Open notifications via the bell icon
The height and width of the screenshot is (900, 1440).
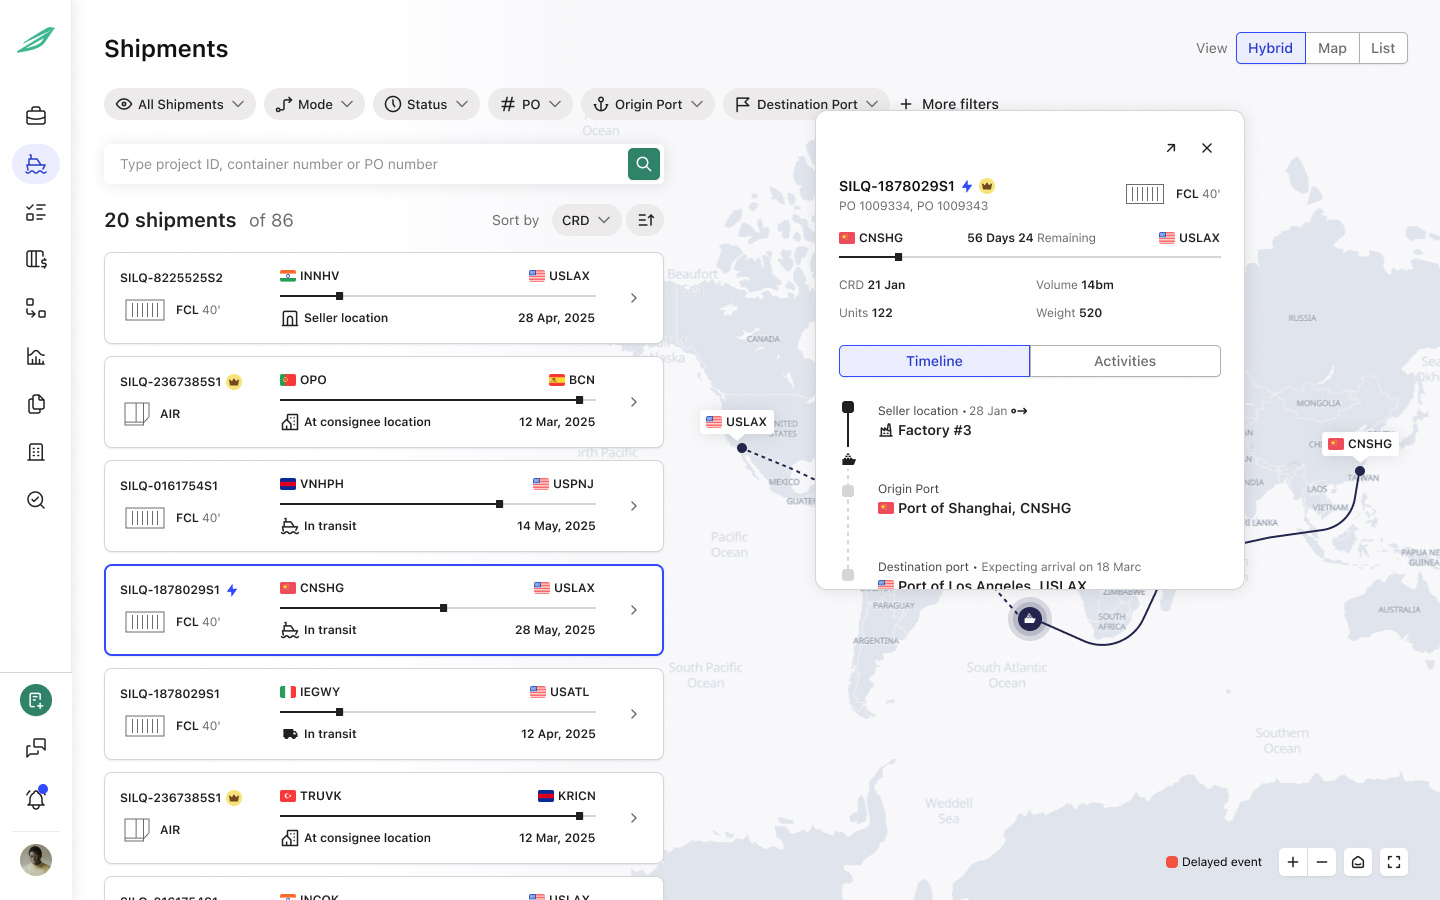[x=36, y=799]
